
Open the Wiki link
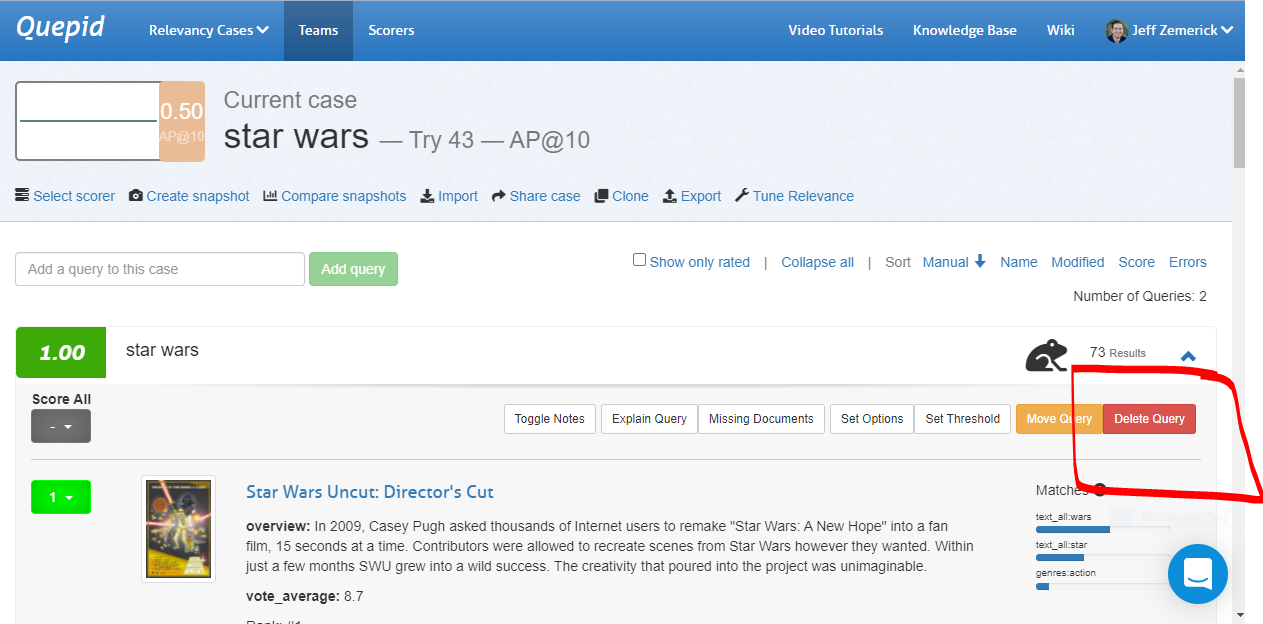[1060, 30]
